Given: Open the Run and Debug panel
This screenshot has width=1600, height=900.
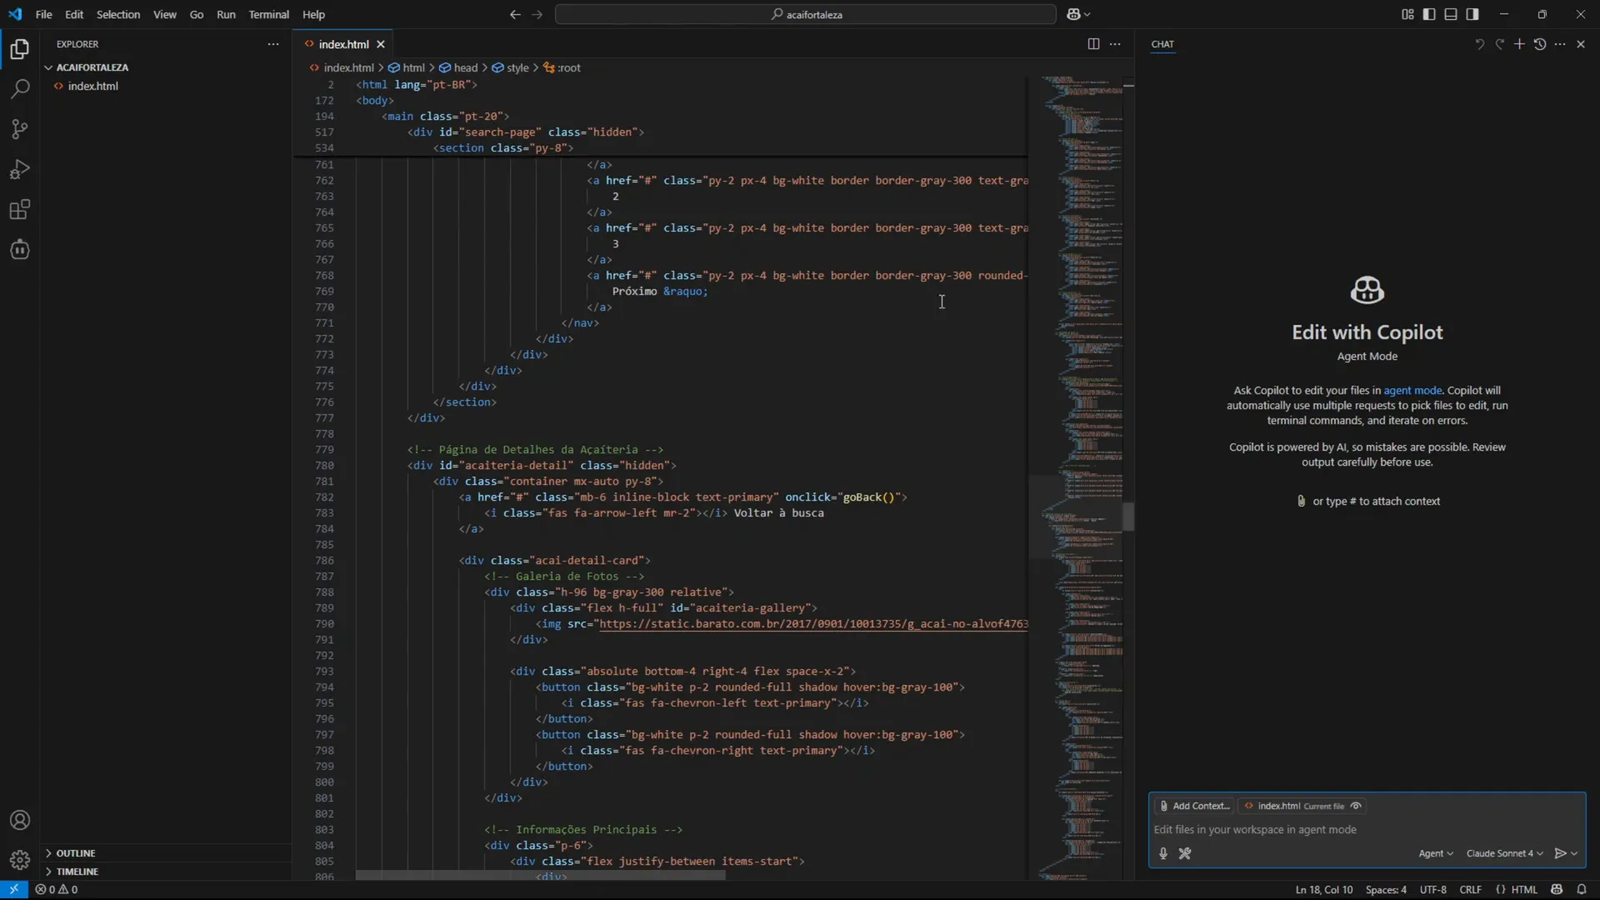Looking at the screenshot, I should pos(20,168).
